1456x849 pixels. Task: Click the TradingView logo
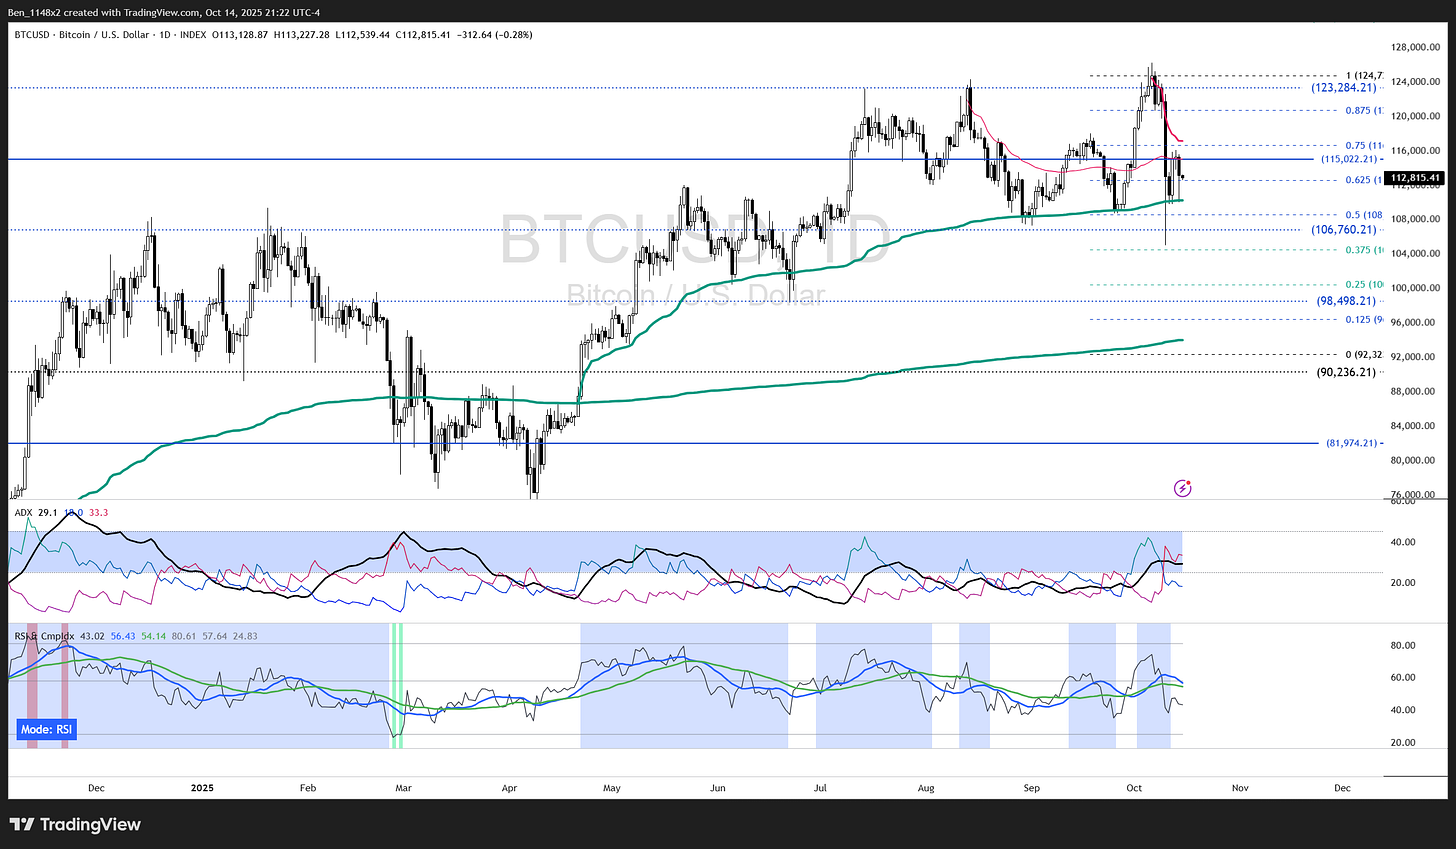75,825
